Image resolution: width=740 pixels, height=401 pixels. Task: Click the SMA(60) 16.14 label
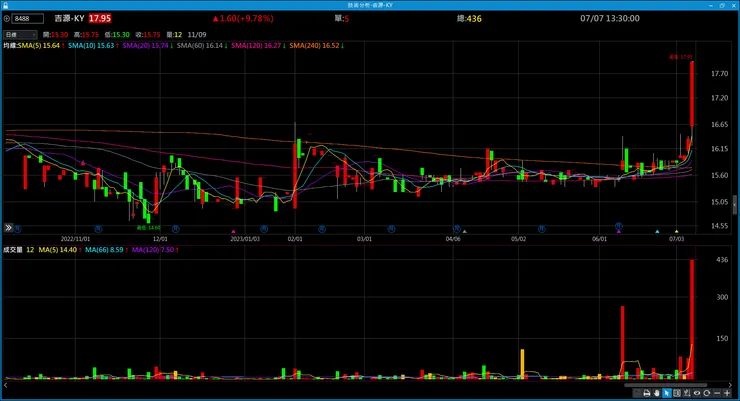pyautogui.click(x=202, y=46)
